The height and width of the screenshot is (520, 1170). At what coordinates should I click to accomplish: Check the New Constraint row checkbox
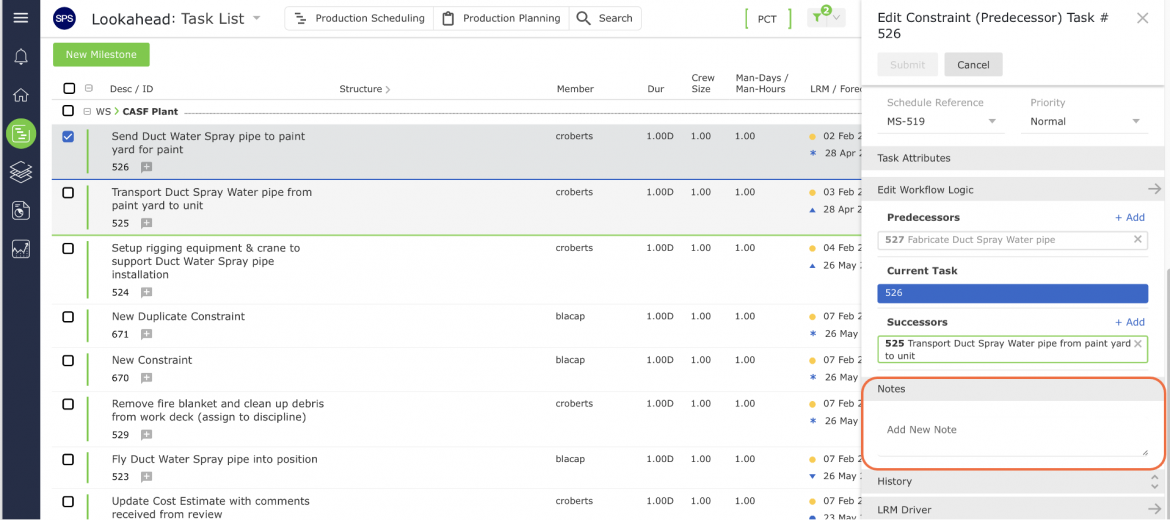(x=68, y=360)
